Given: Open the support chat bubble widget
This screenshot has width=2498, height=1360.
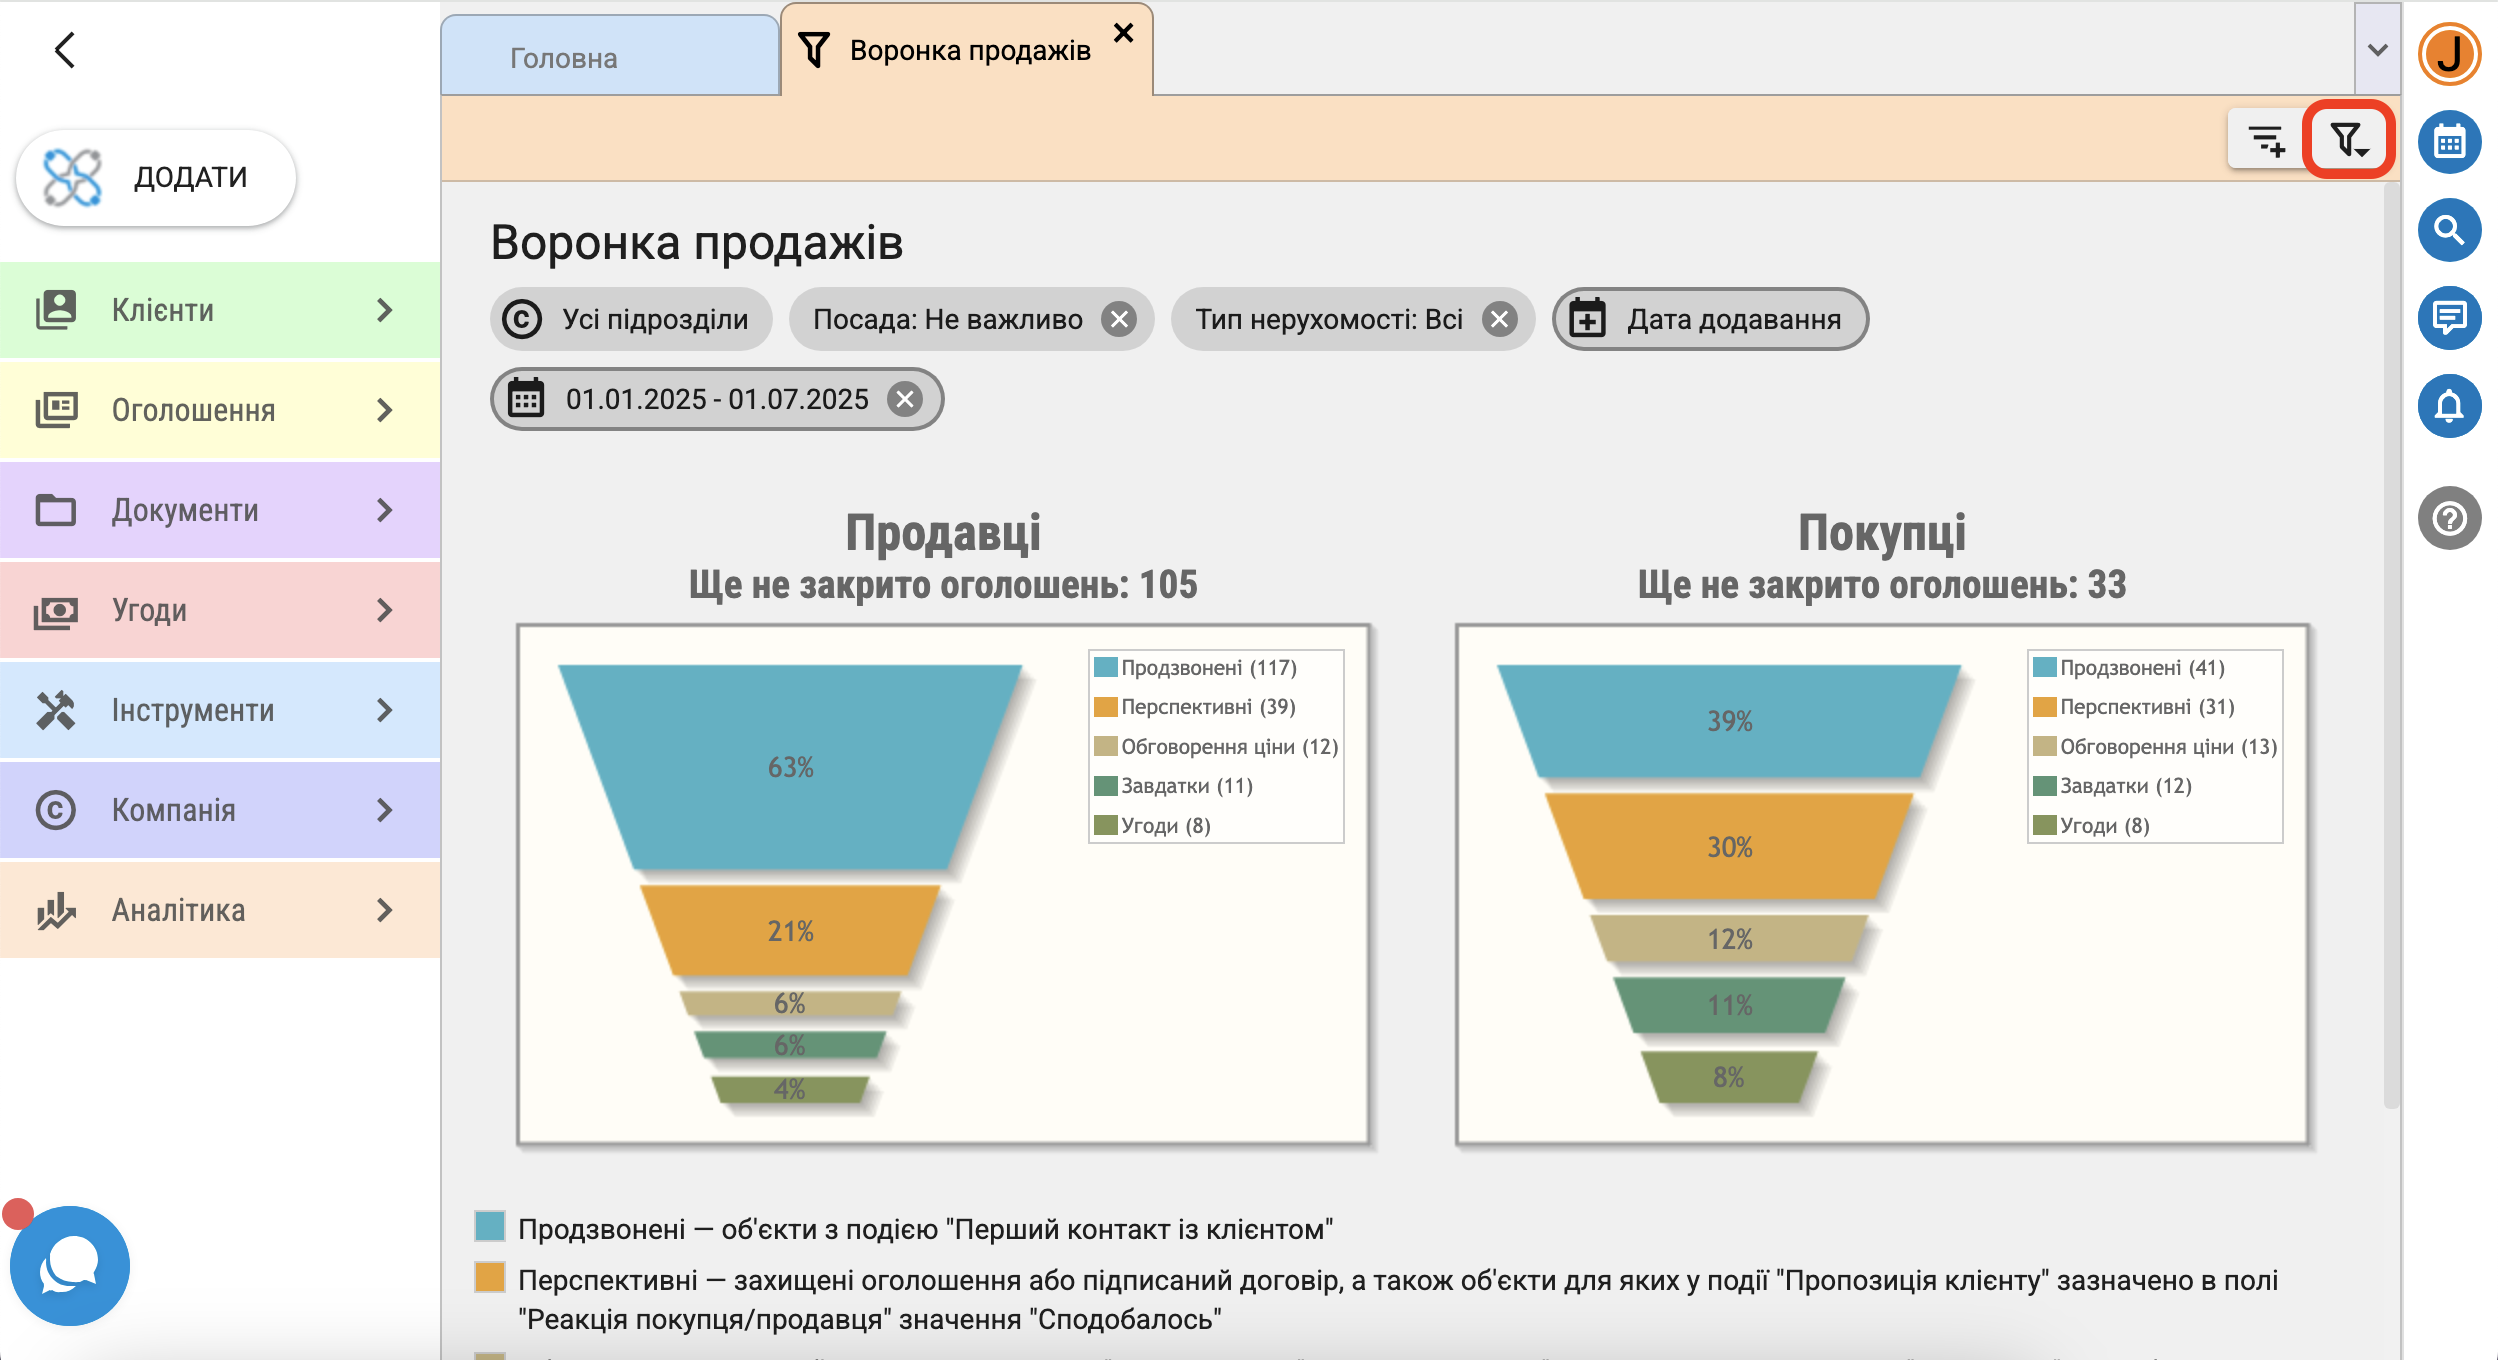Looking at the screenshot, I should pyautogui.click(x=69, y=1266).
